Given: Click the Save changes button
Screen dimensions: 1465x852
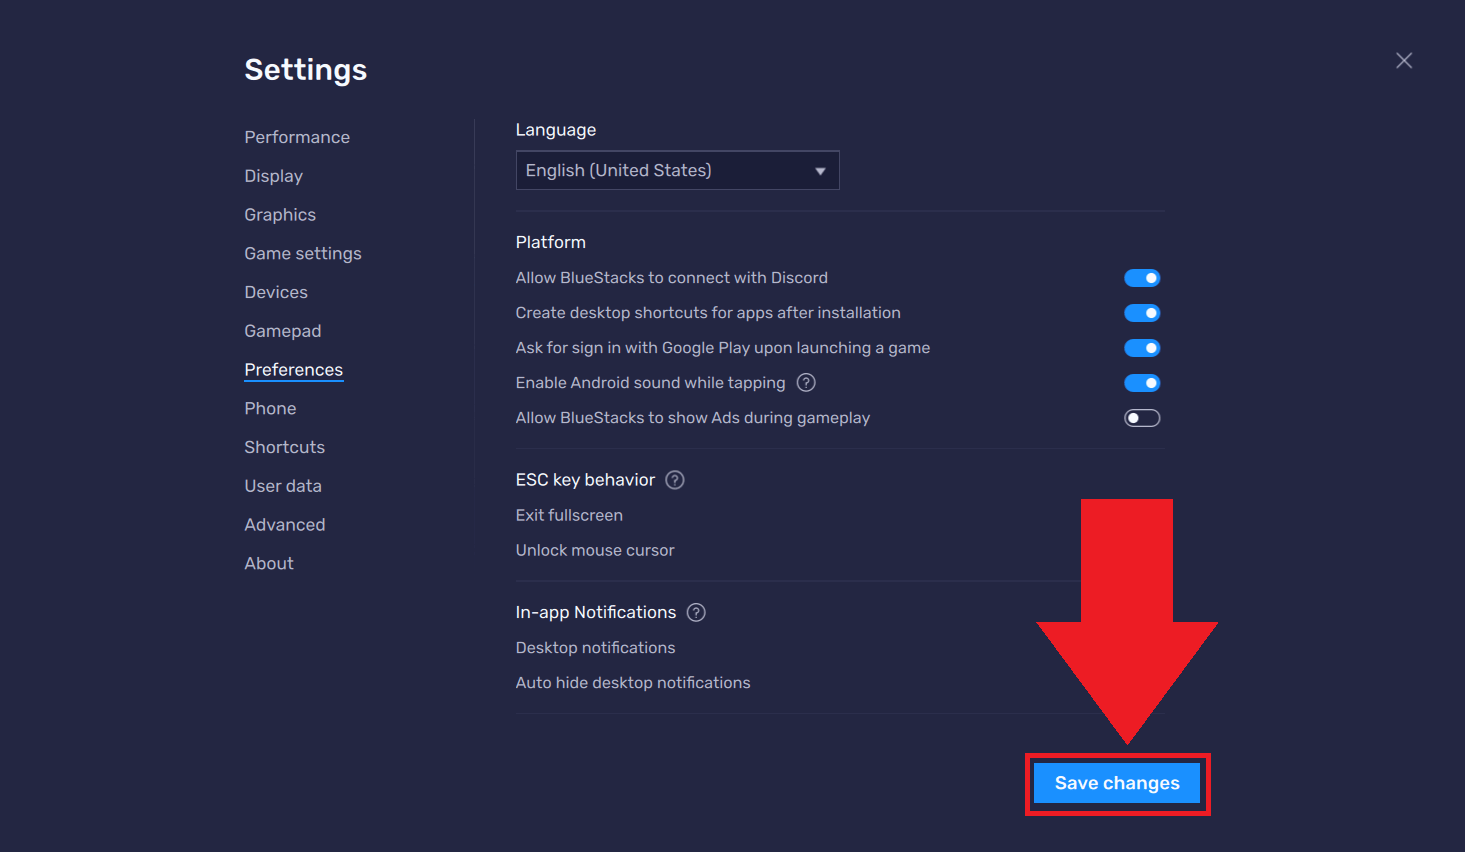Looking at the screenshot, I should 1116,783.
